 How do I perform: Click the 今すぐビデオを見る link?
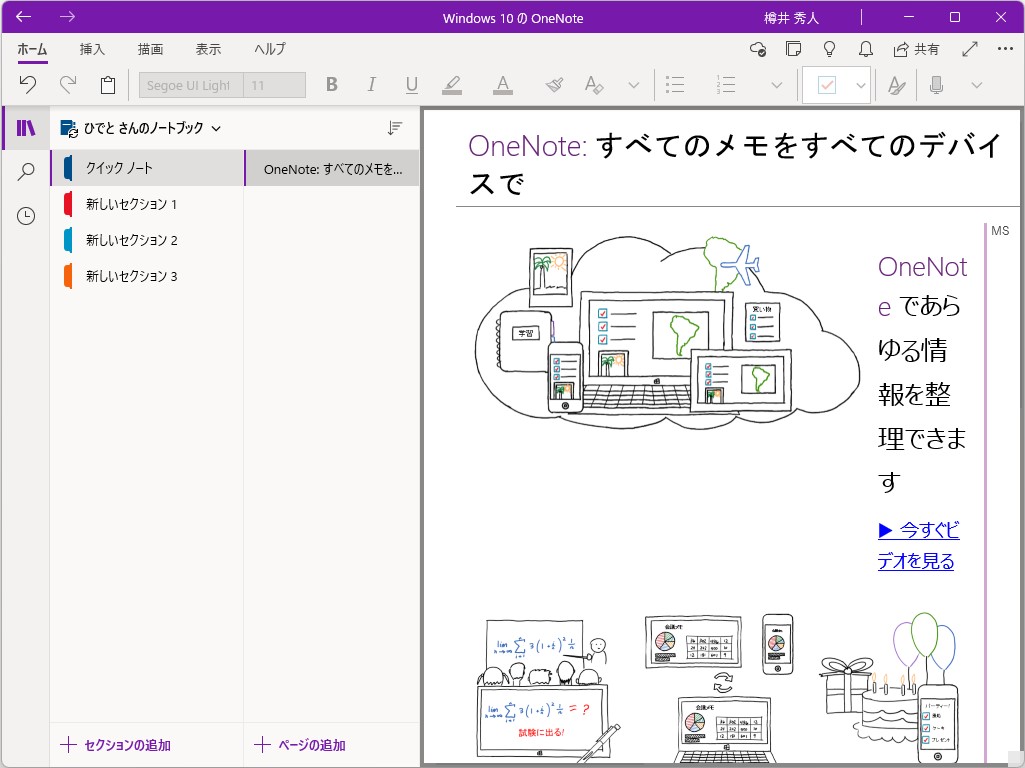click(x=918, y=545)
